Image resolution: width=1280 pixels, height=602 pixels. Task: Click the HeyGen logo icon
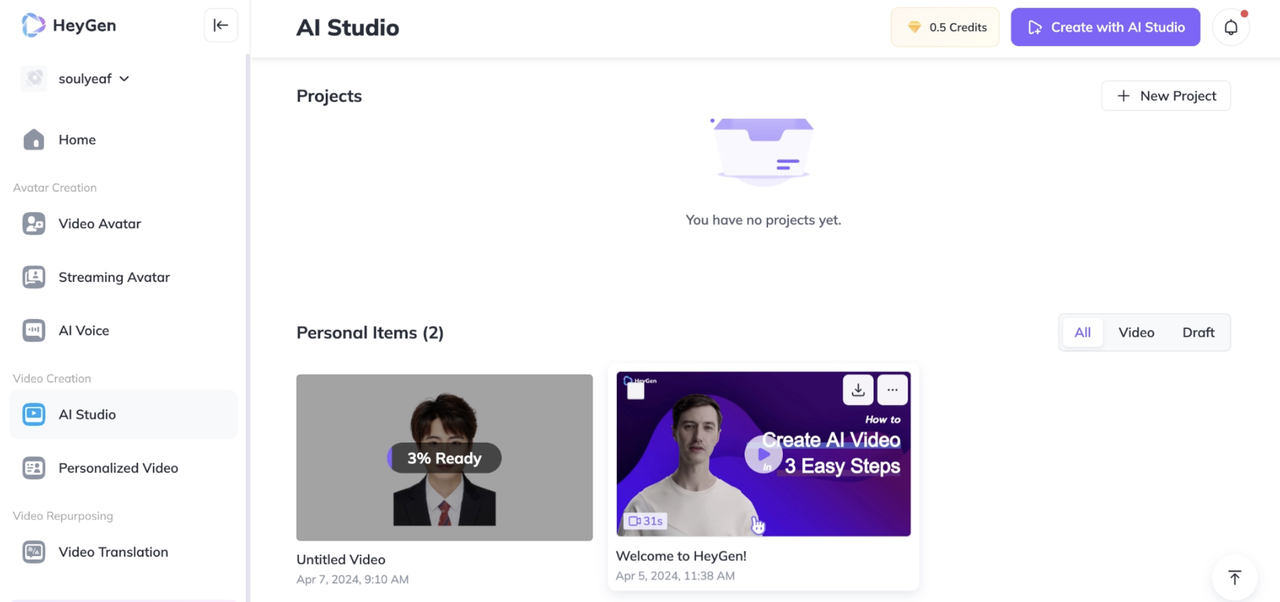(33, 25)
